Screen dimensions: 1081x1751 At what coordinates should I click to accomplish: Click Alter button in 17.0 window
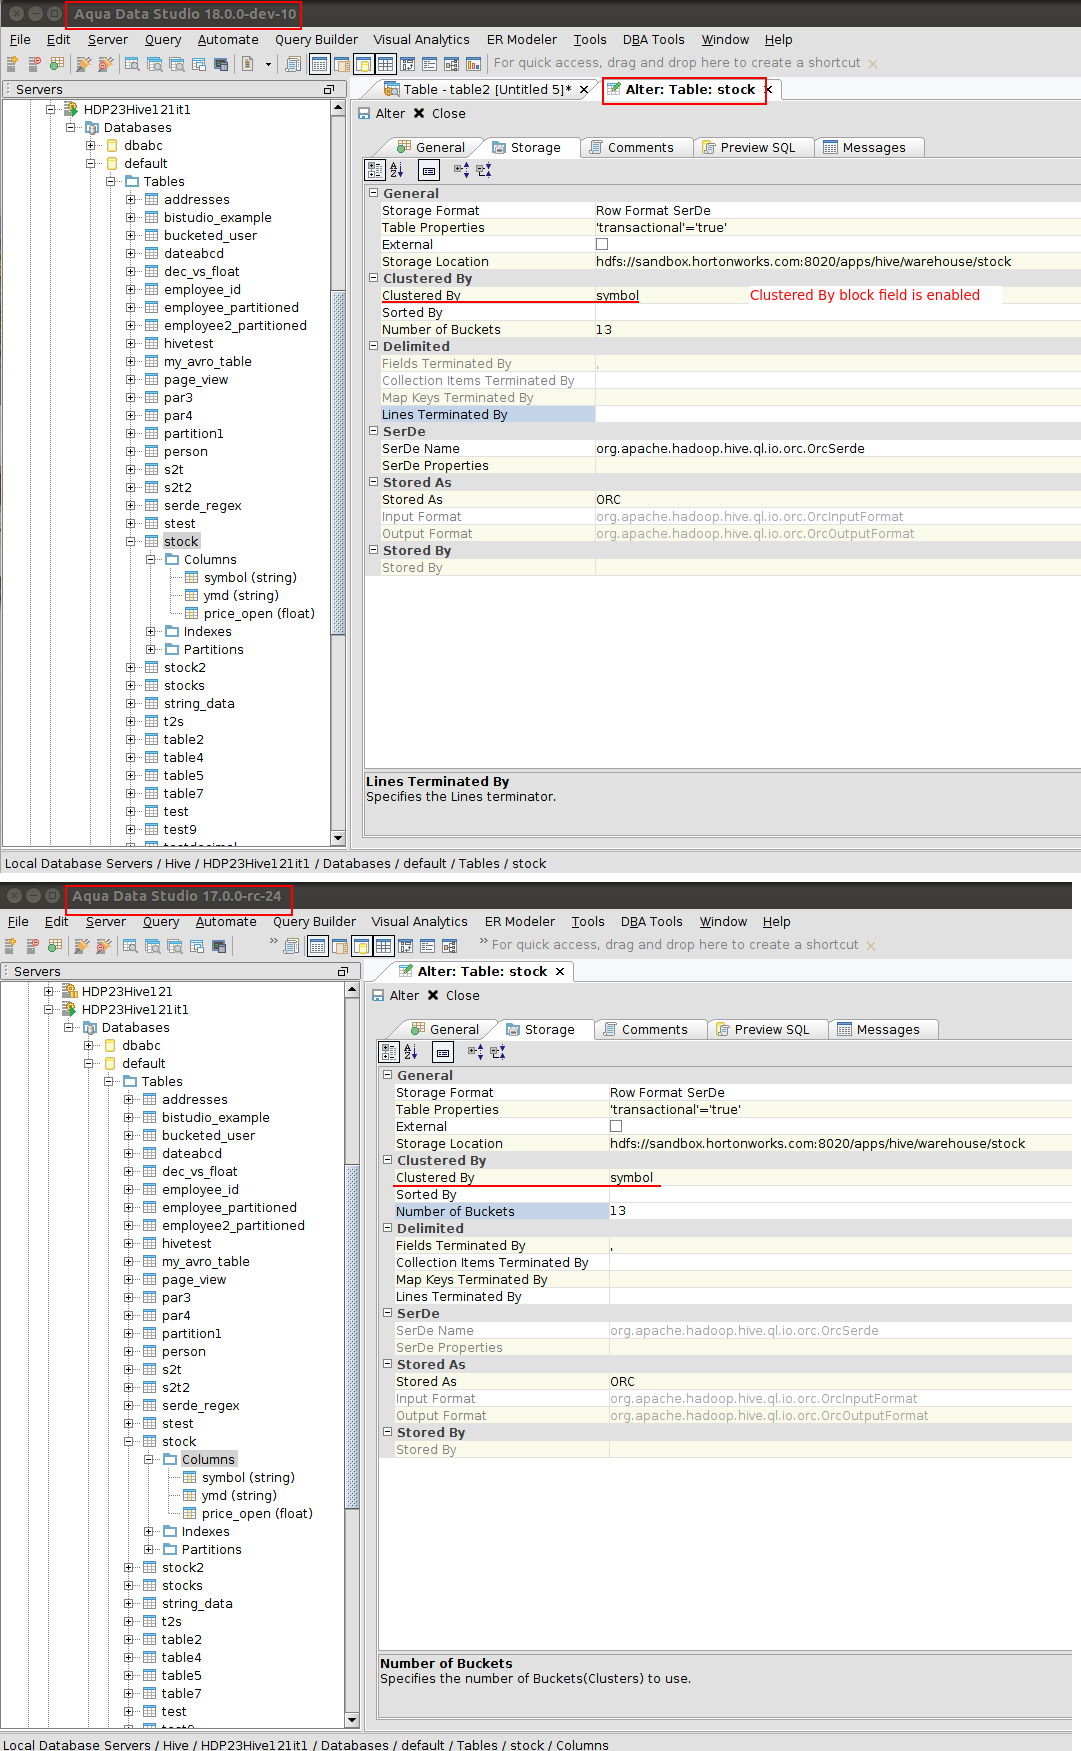[395, 995]
